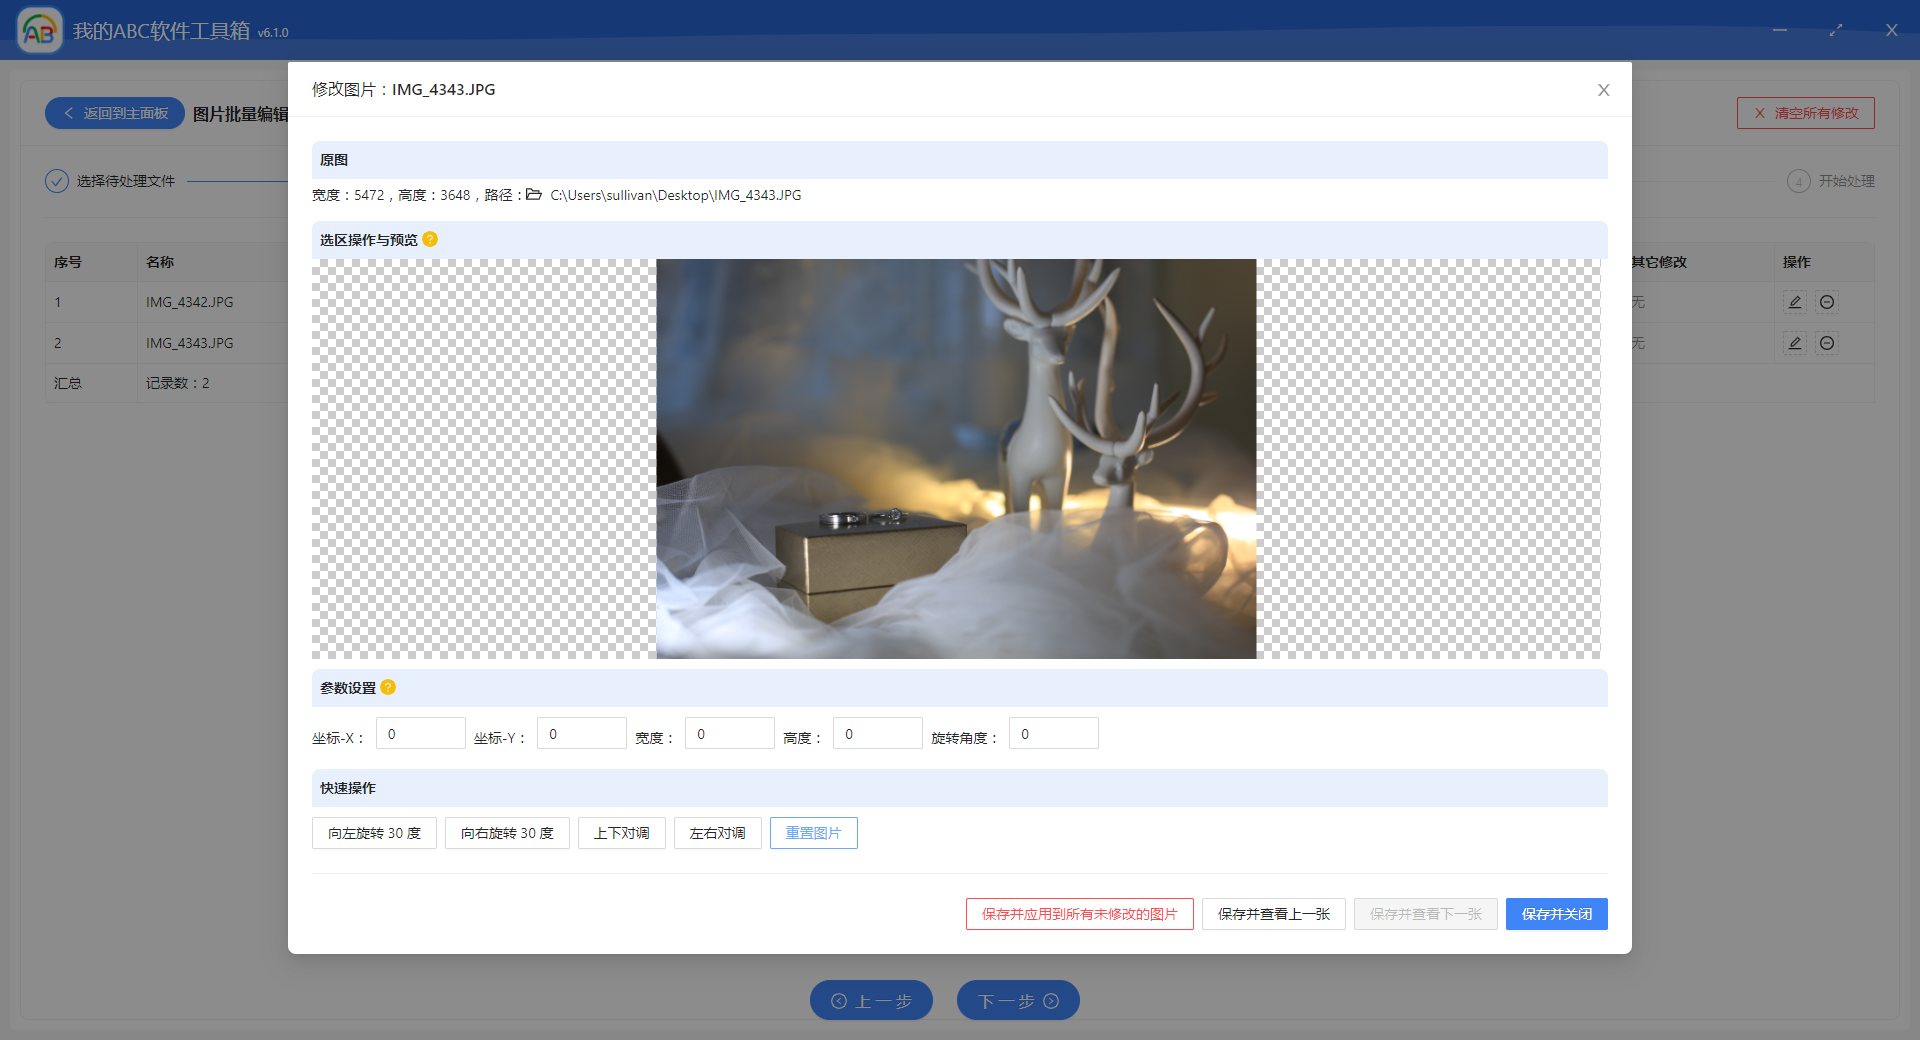Rotate the image right 30 degrees
1920x1040 pixels.
507,833
